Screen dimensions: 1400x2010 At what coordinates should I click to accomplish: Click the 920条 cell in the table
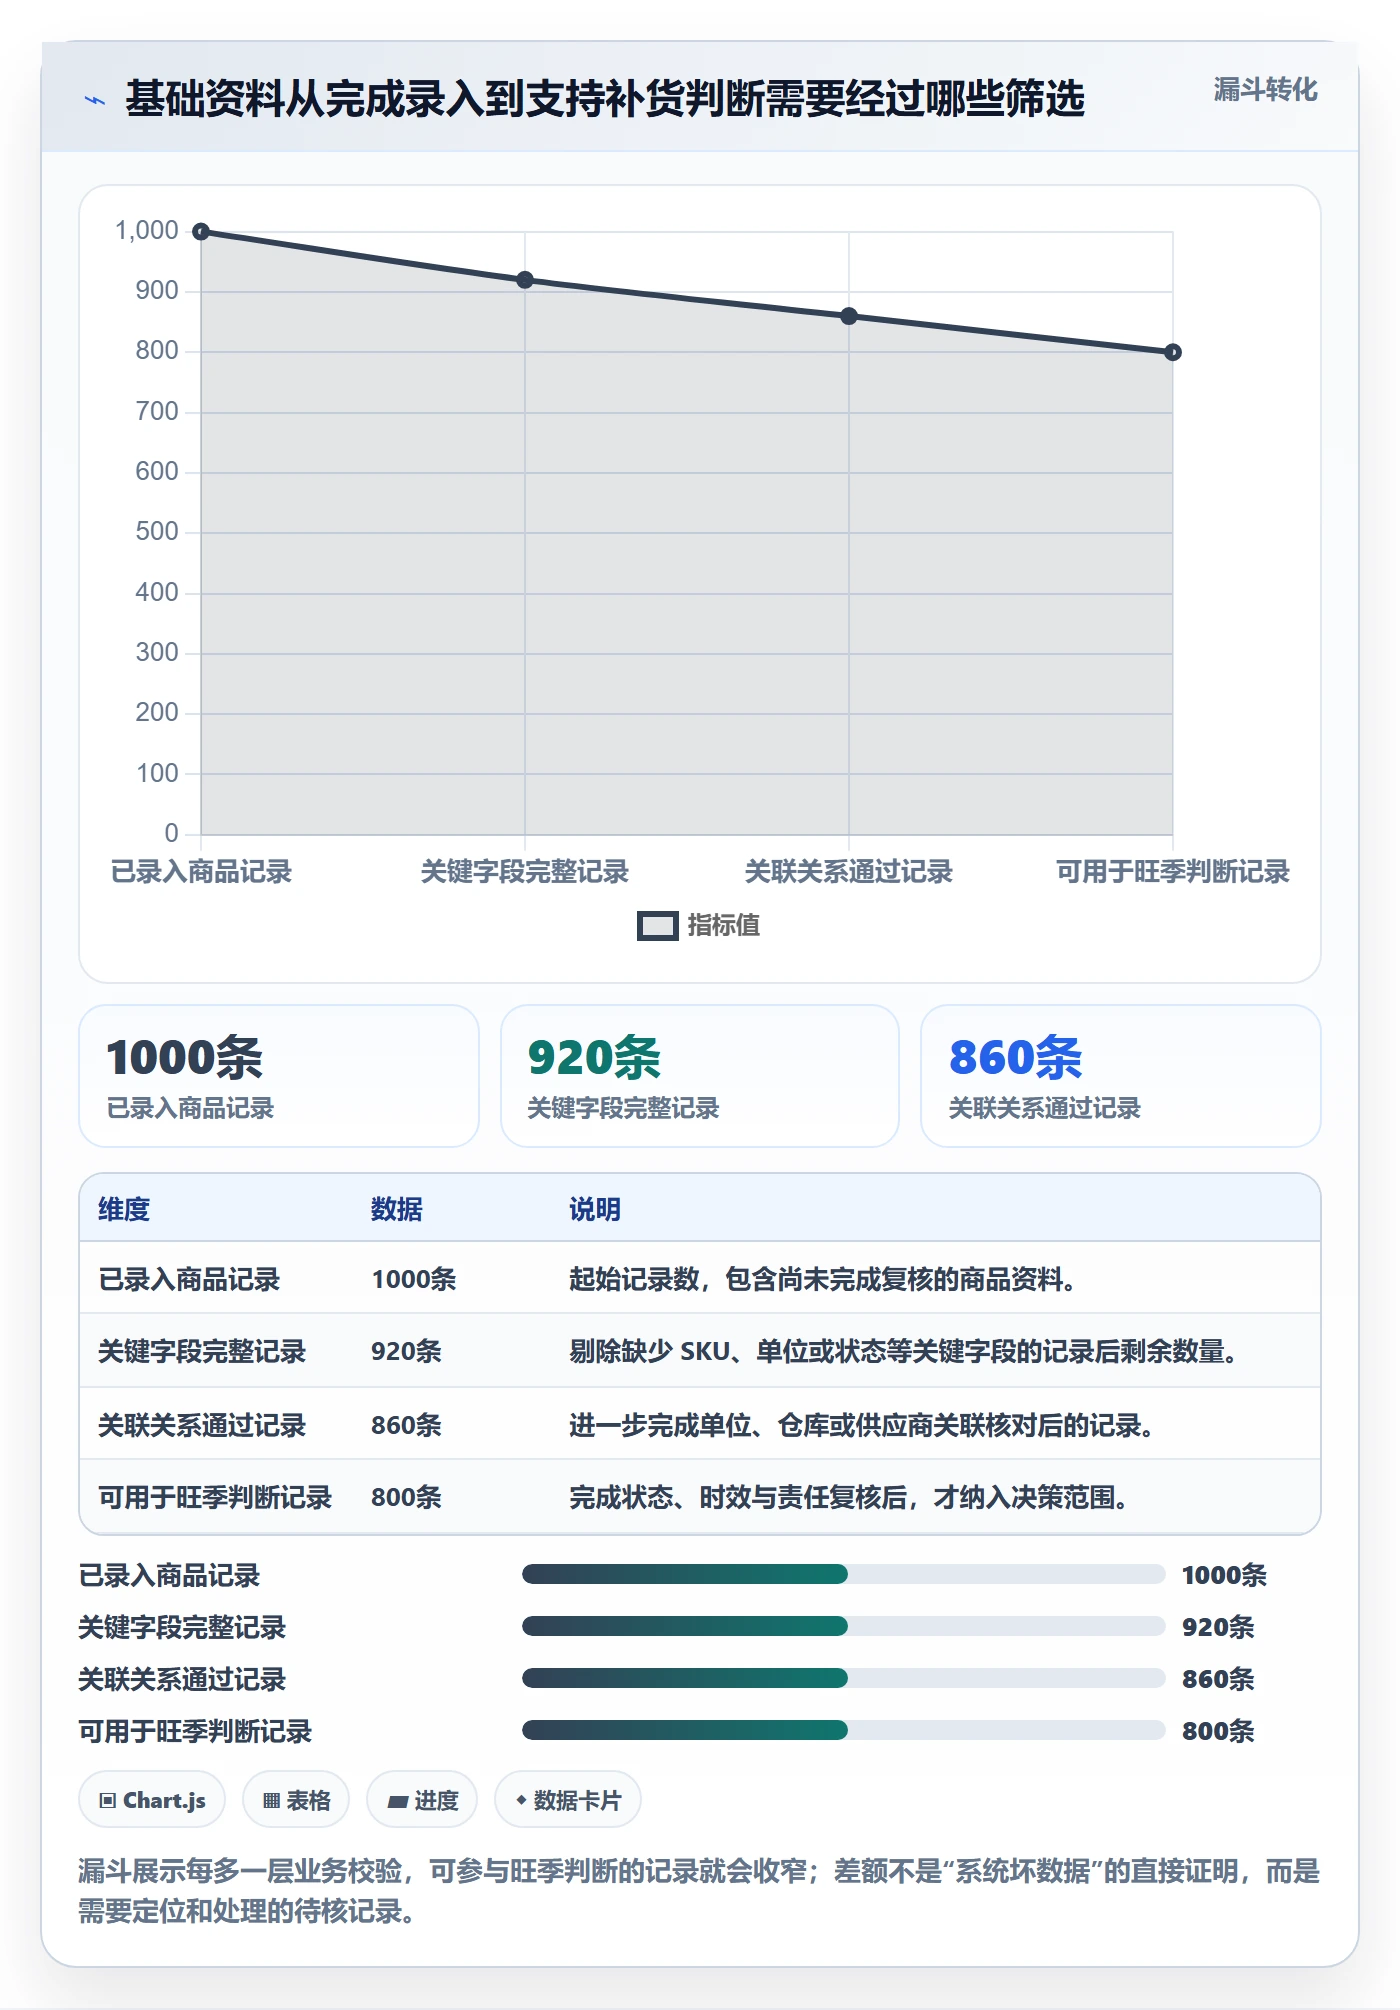pyautogui.click(x=407, y=1352)
